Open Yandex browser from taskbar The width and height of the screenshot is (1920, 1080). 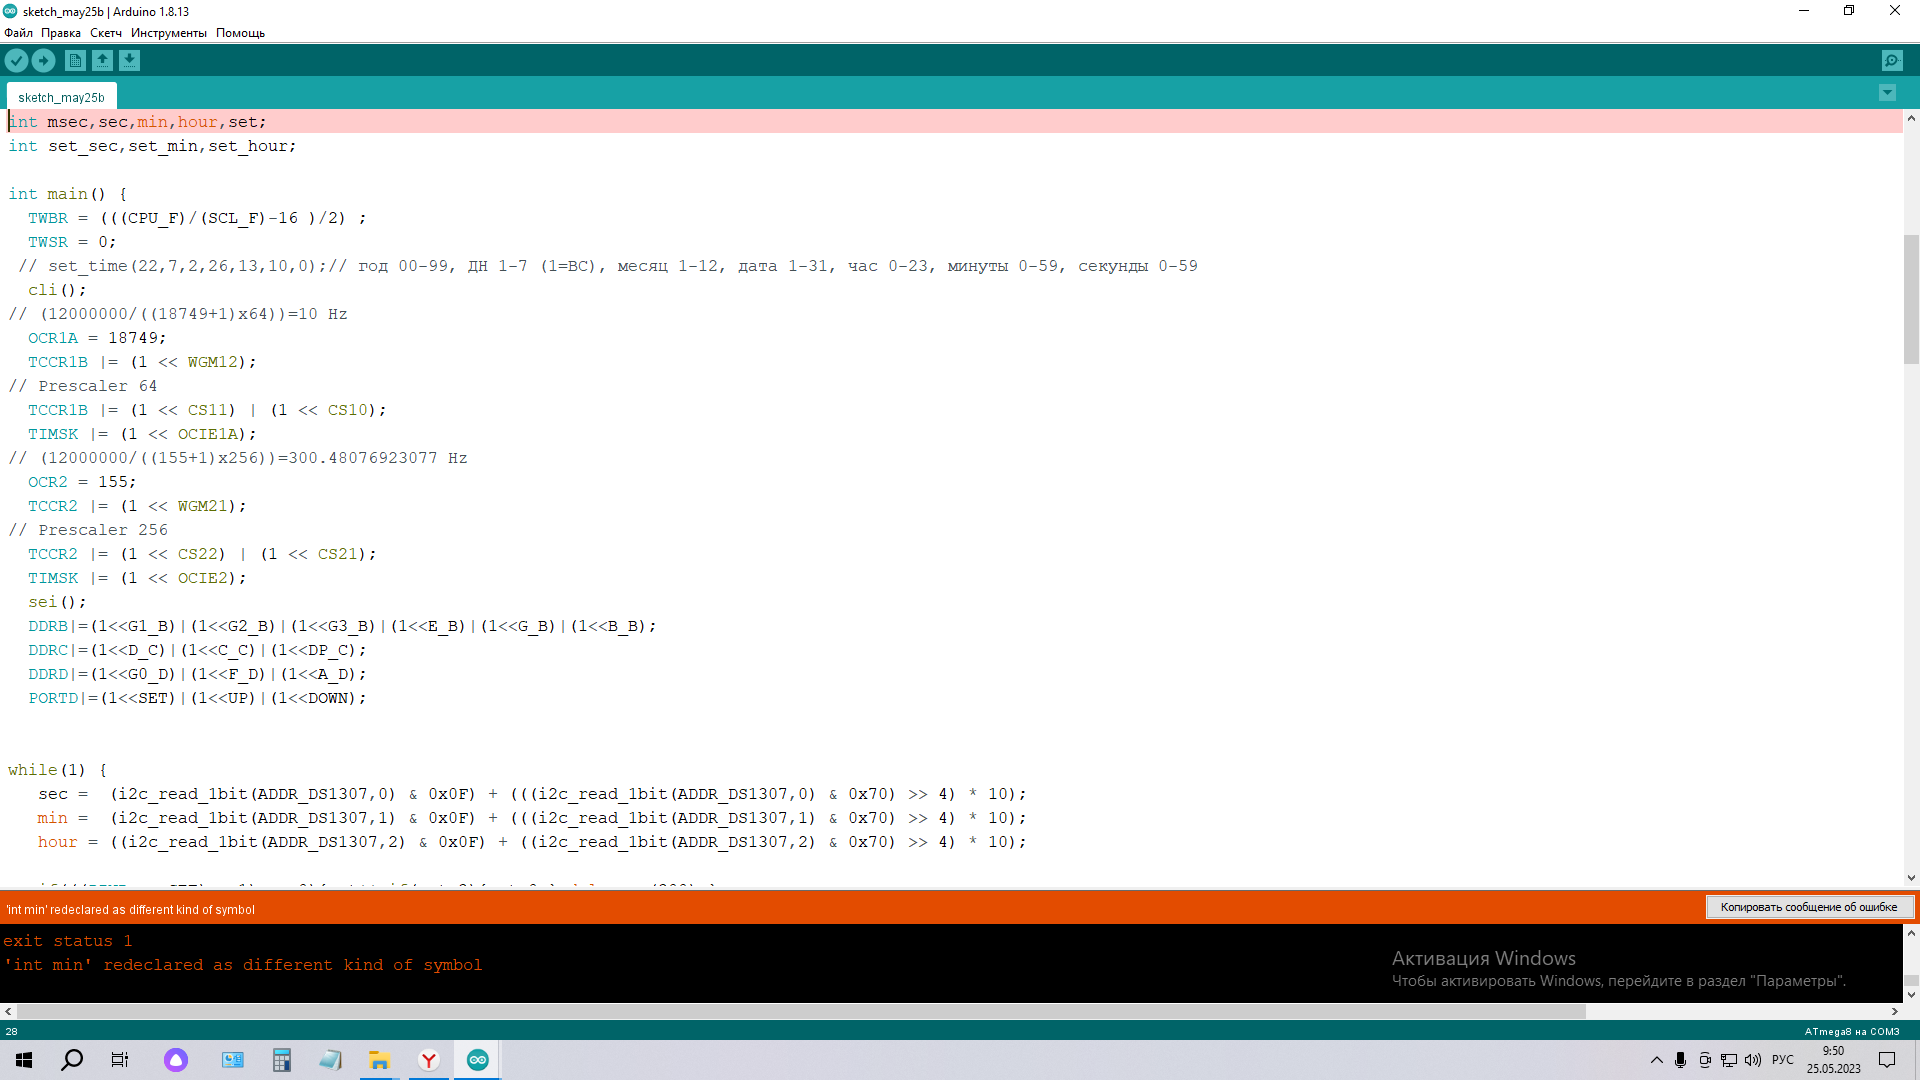click(x=429, y=1060)
